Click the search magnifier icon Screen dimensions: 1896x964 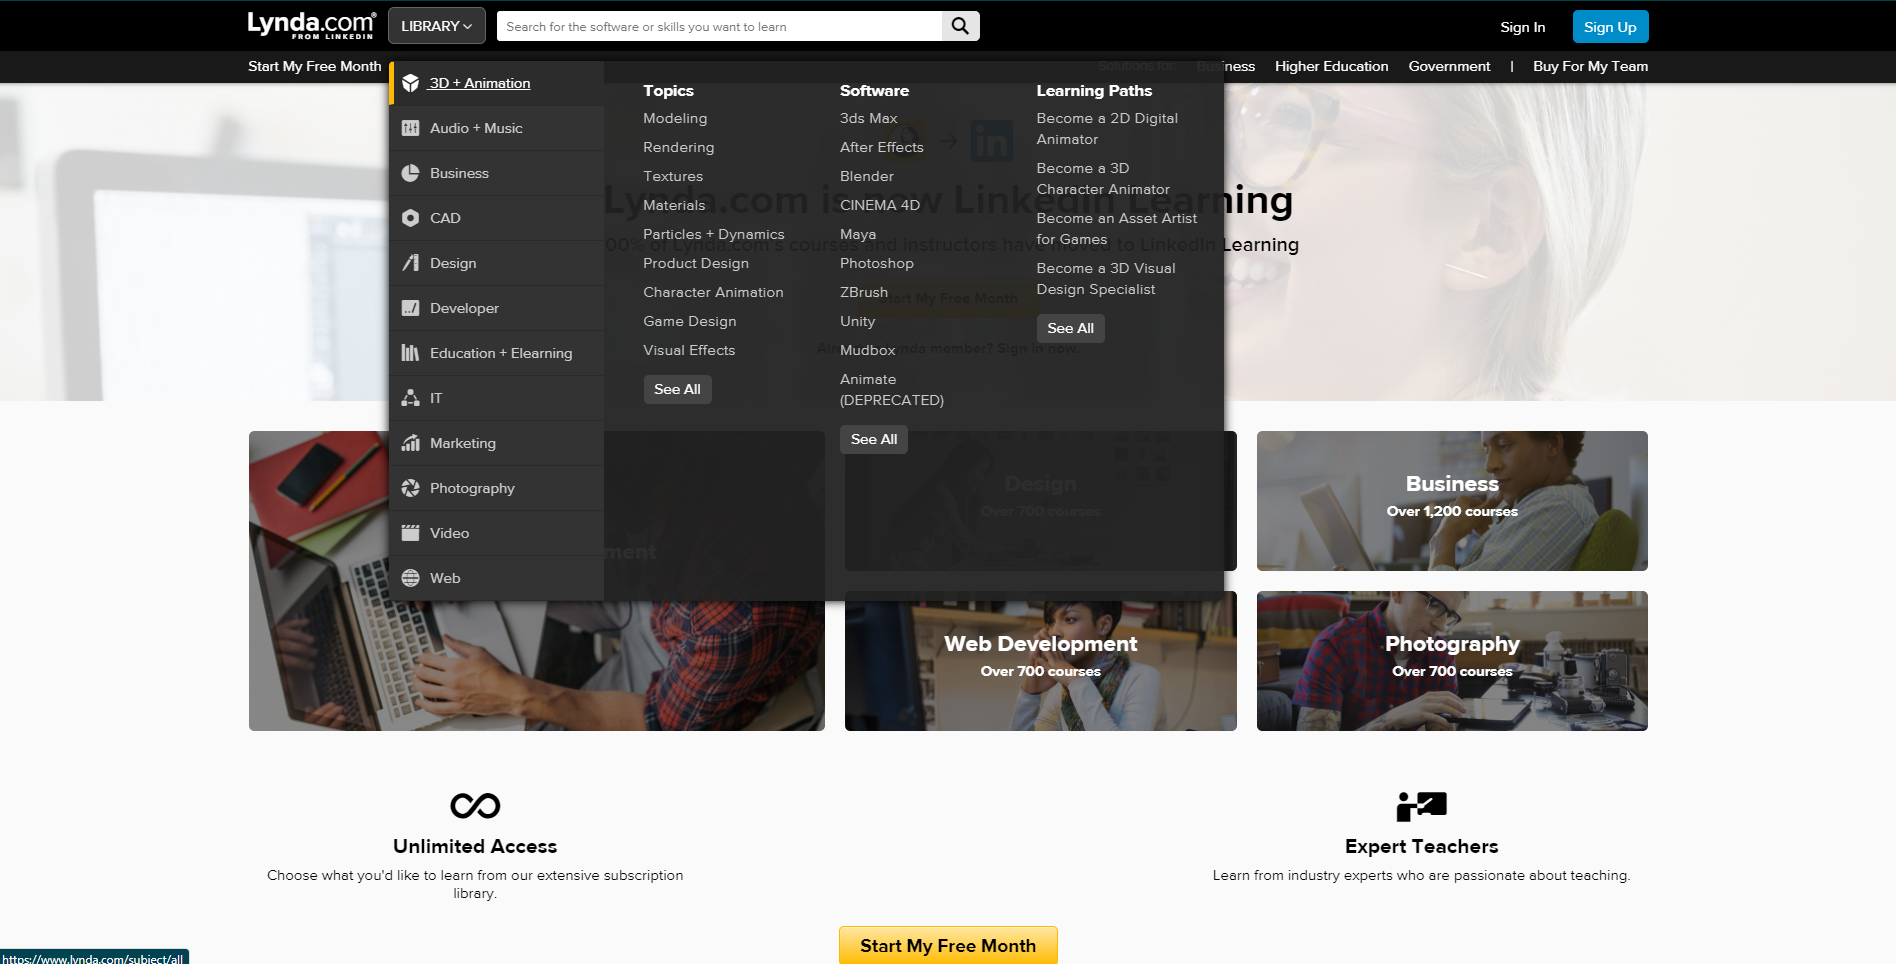coord(960,26)
